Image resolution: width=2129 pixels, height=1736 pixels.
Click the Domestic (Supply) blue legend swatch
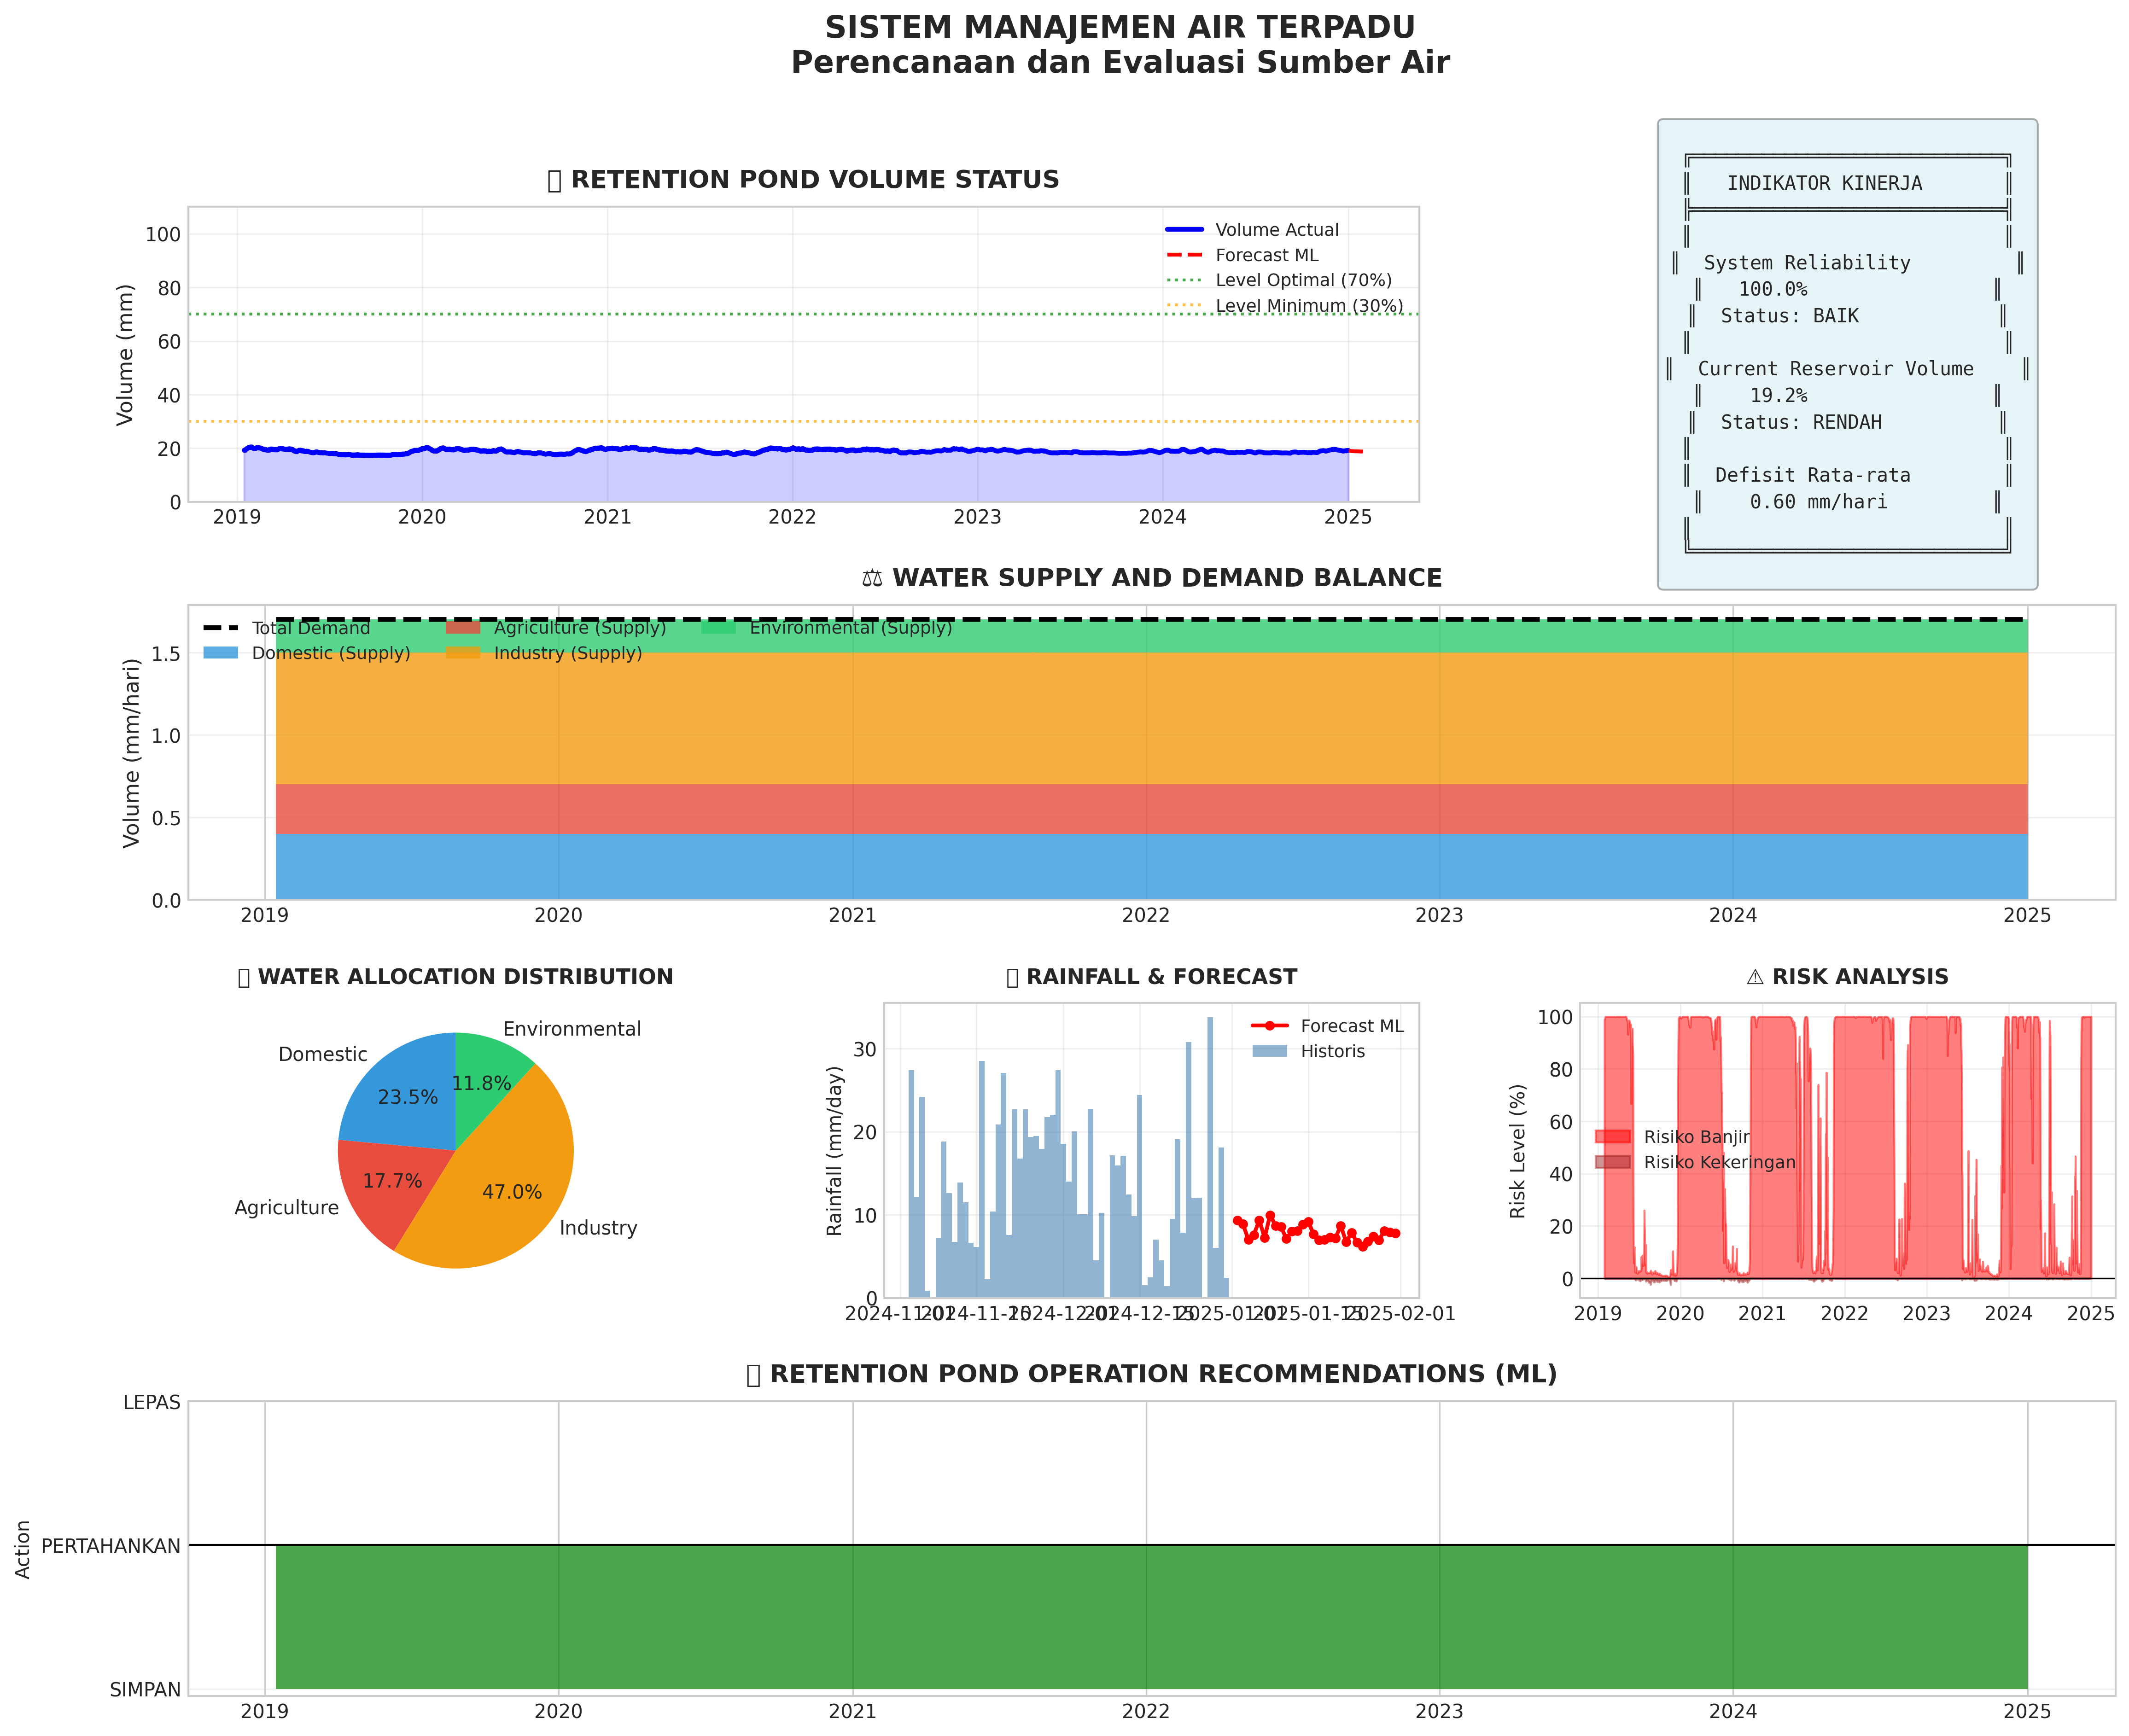pos(220,653)
